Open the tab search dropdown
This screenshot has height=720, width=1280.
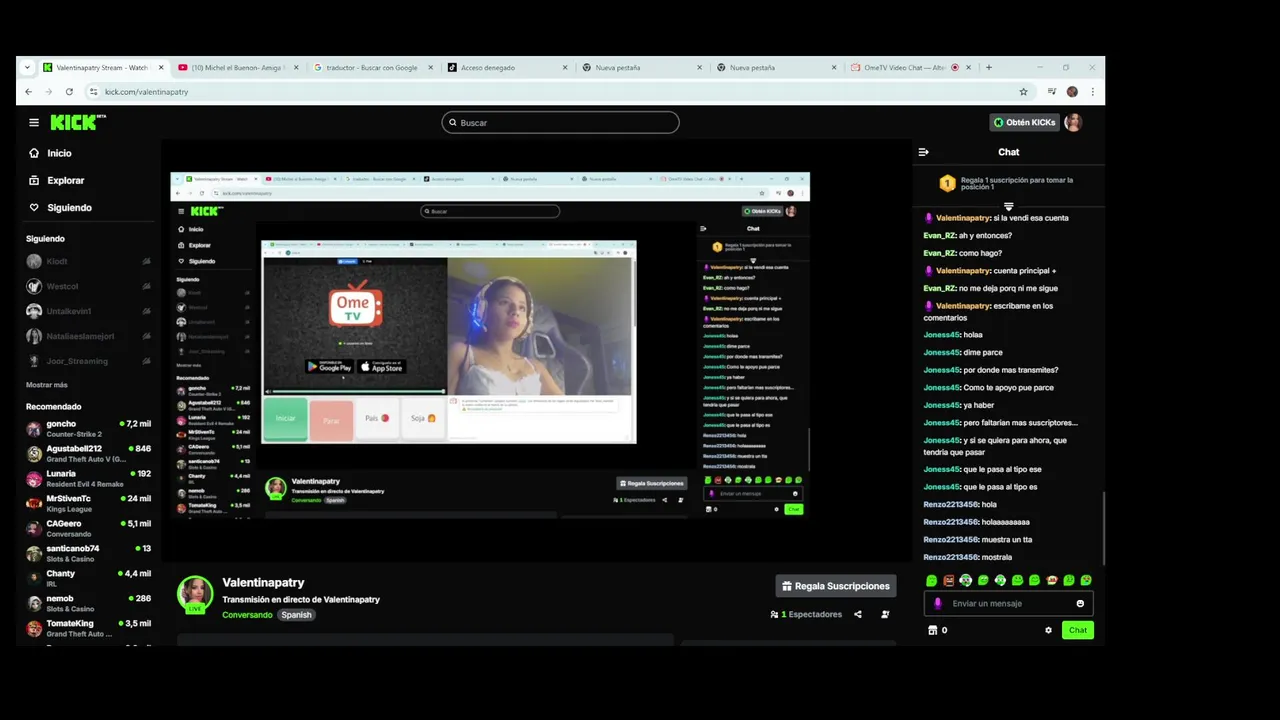(27, 68)
